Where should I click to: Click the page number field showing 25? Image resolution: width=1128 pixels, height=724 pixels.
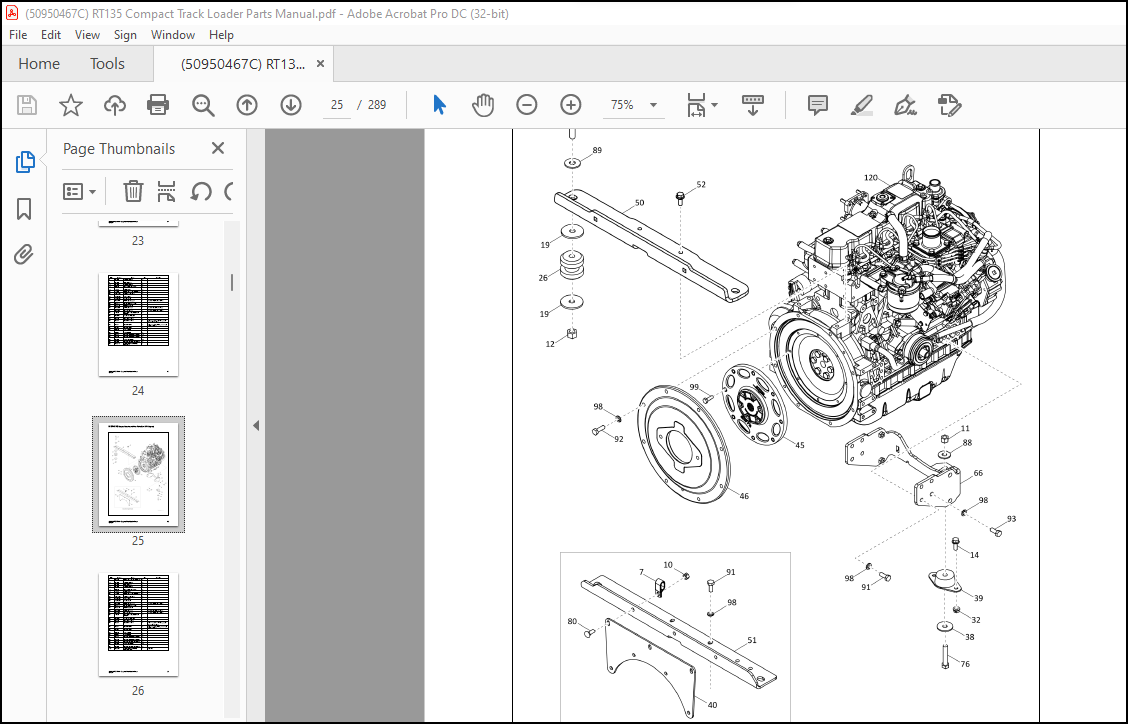click(x=337, y=105)
